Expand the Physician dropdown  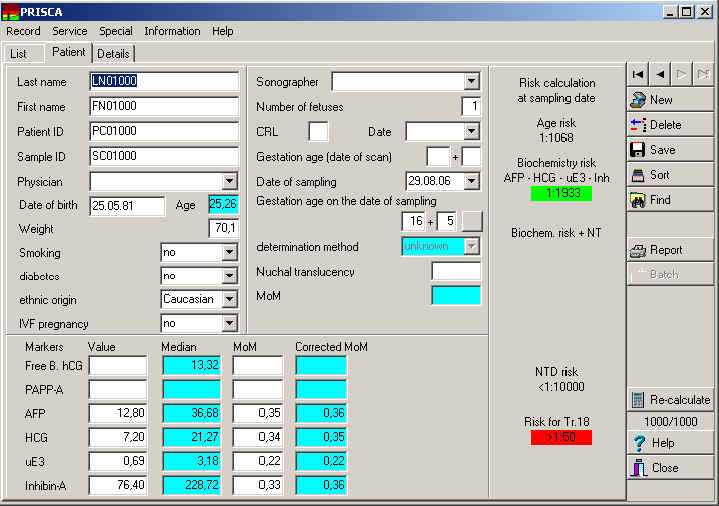tap(229, 181)
